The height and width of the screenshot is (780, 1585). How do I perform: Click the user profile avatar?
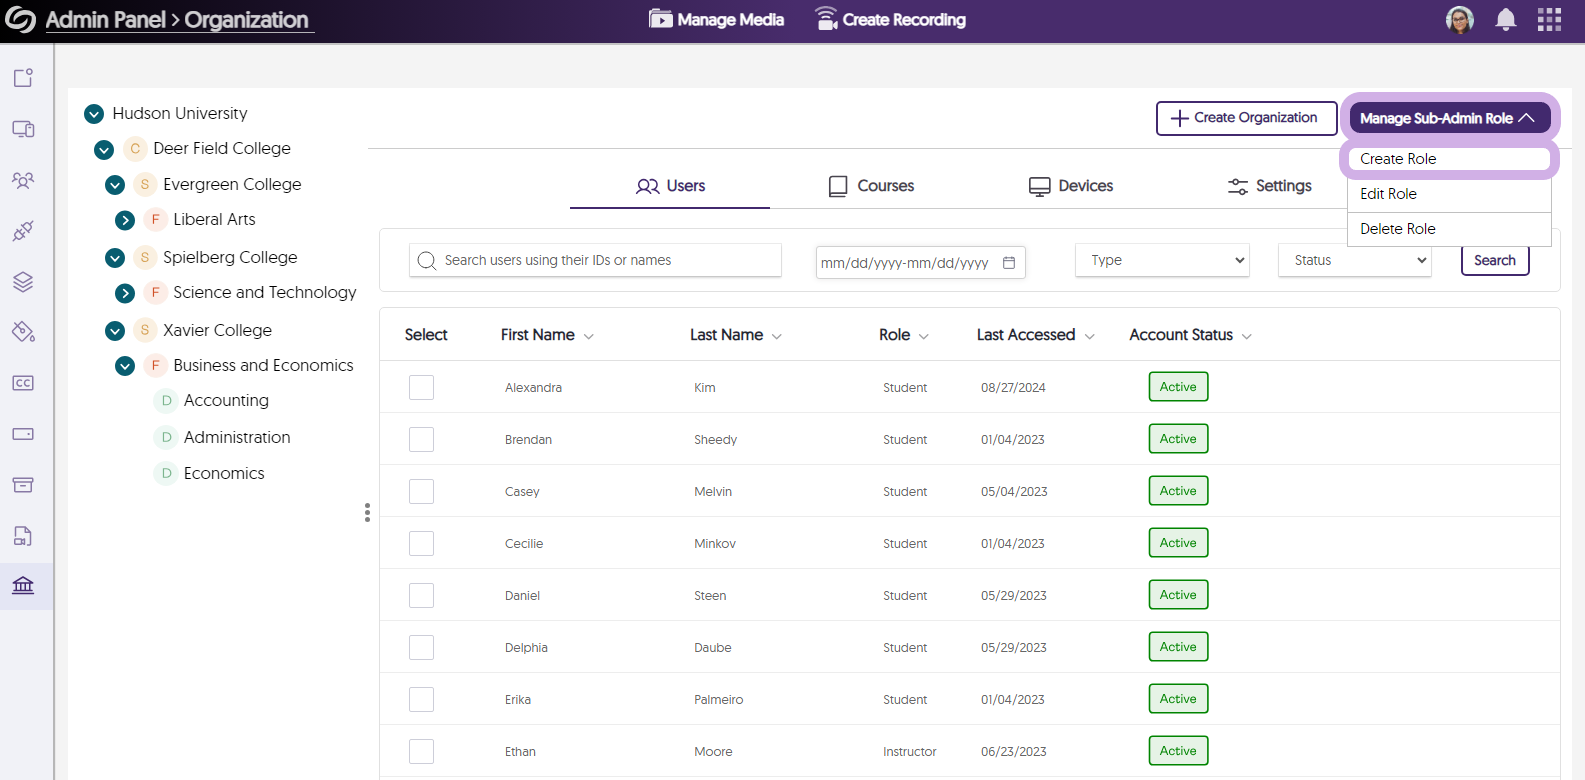[1460, 20]
